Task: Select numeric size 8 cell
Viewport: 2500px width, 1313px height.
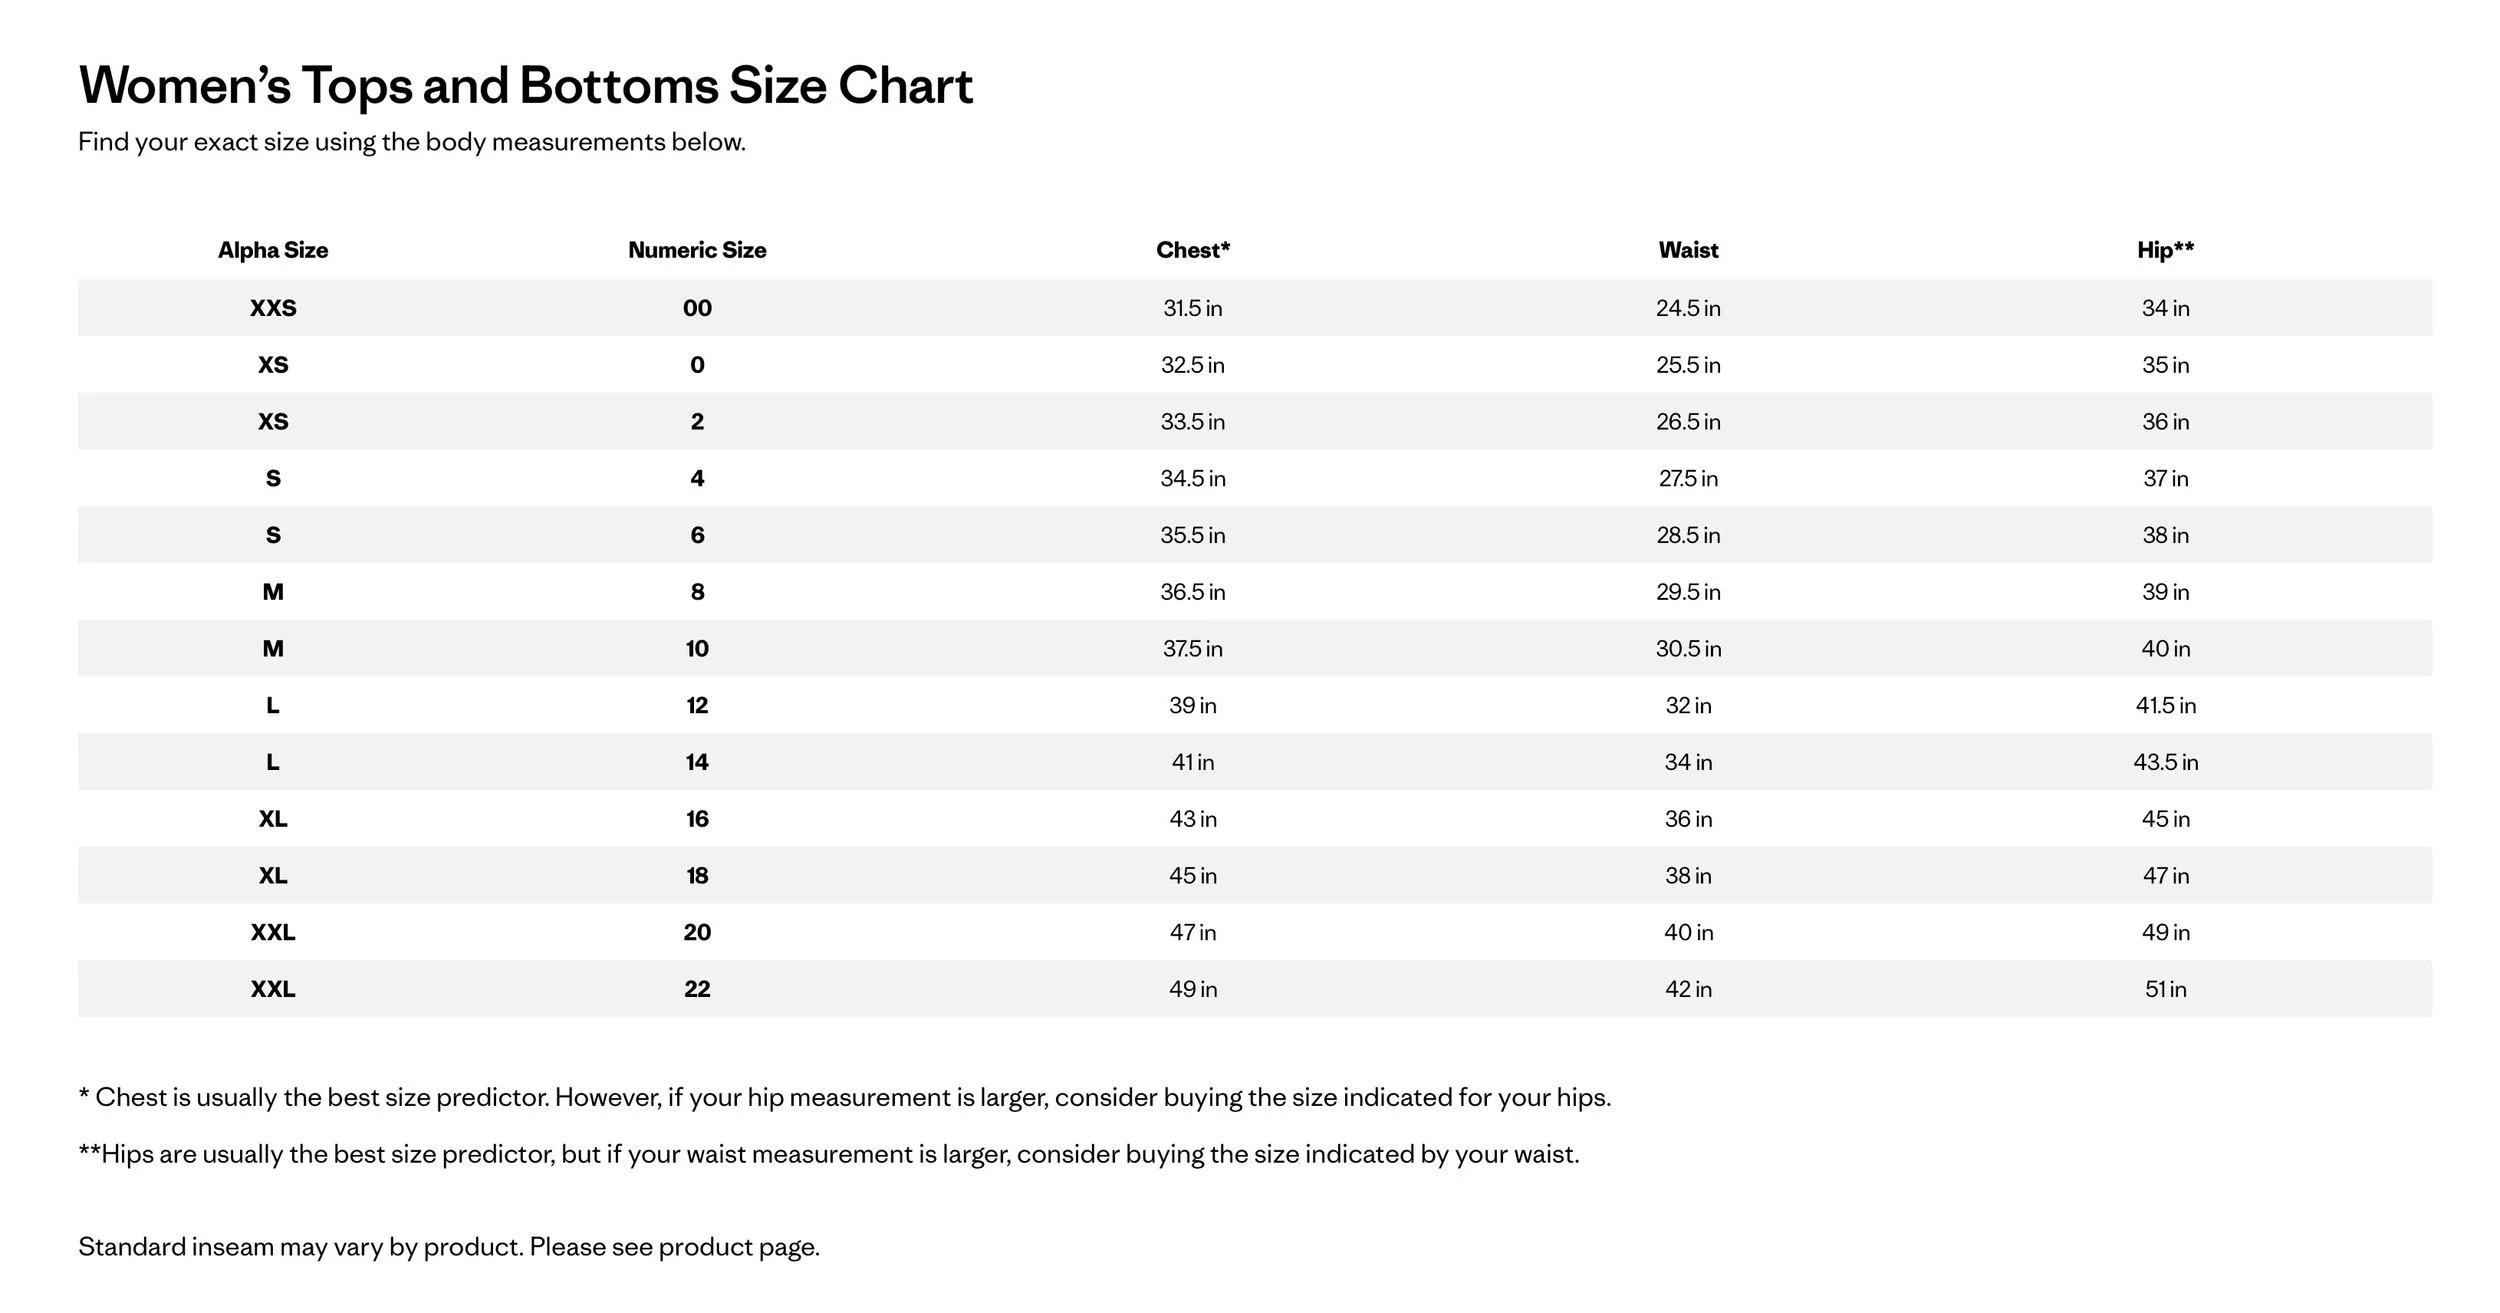Action: [x=697, y=592]
